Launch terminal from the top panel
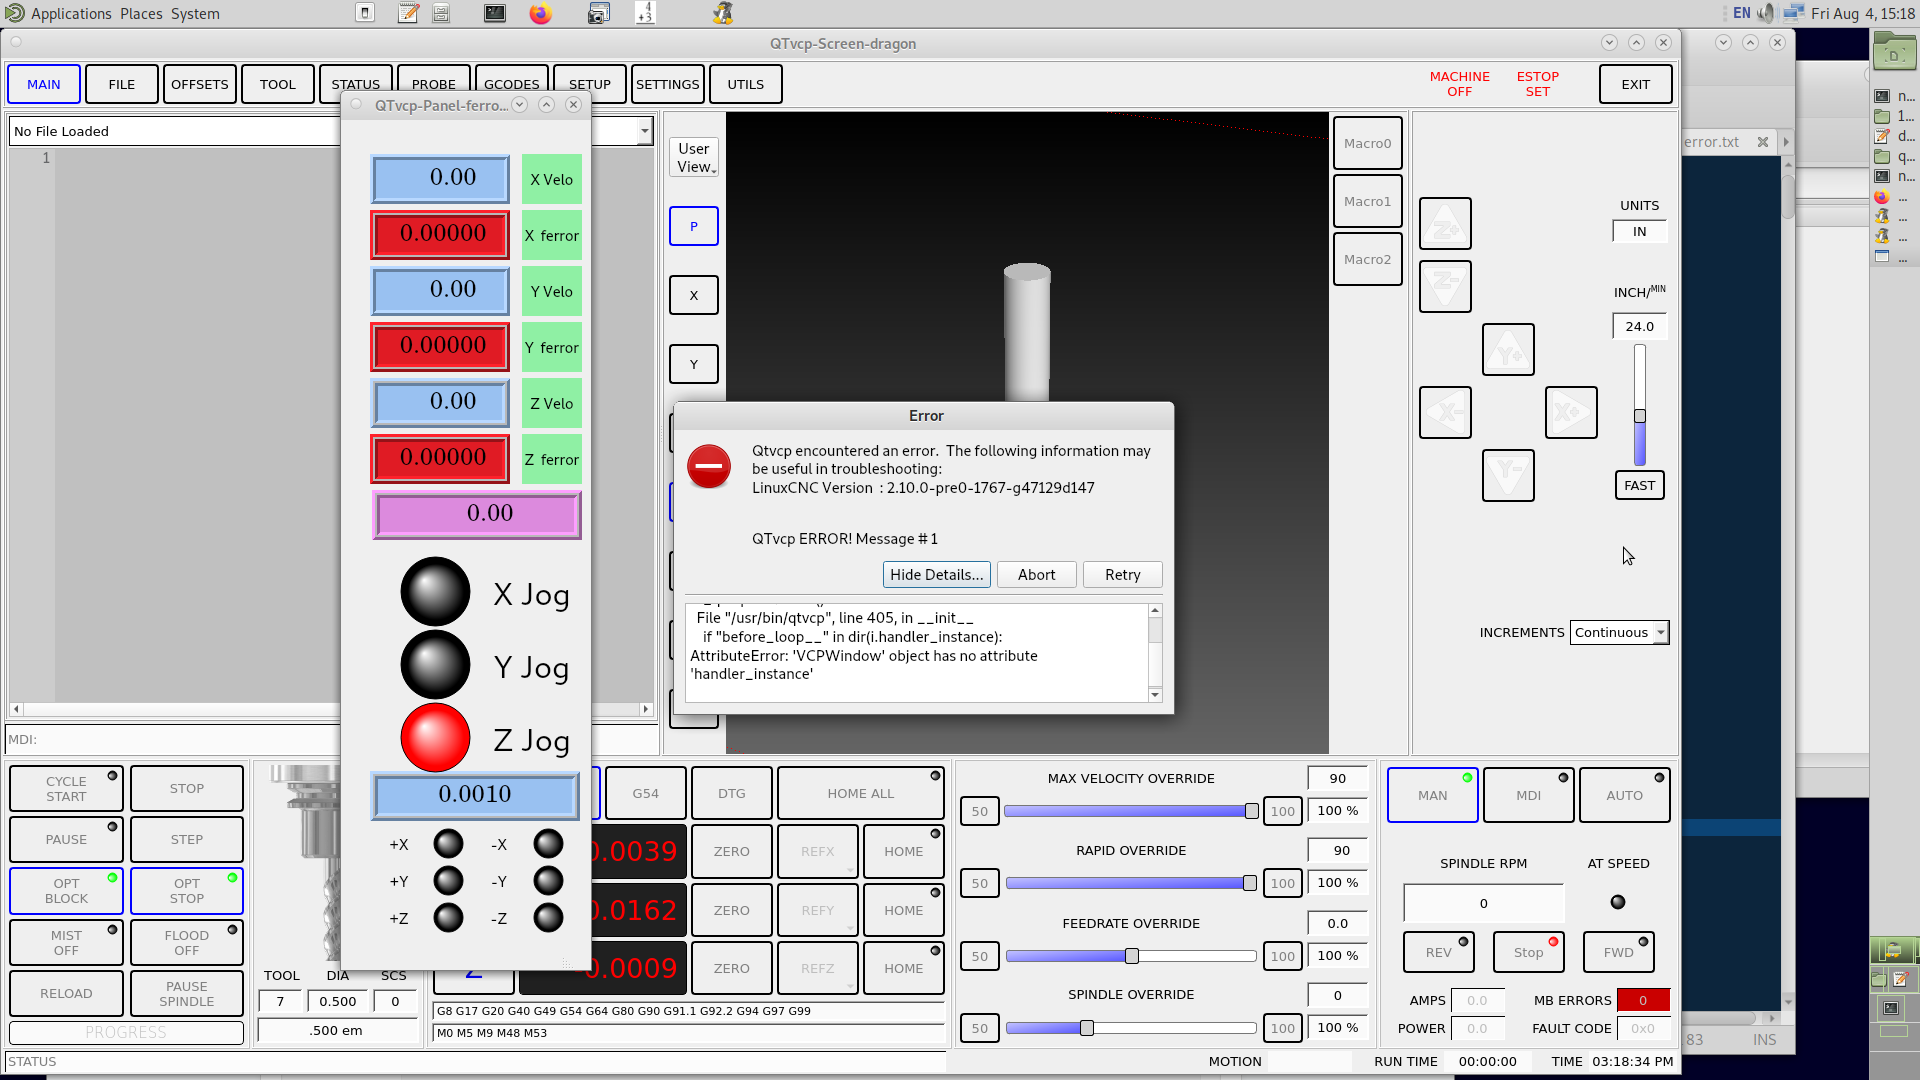 (495, 13)
